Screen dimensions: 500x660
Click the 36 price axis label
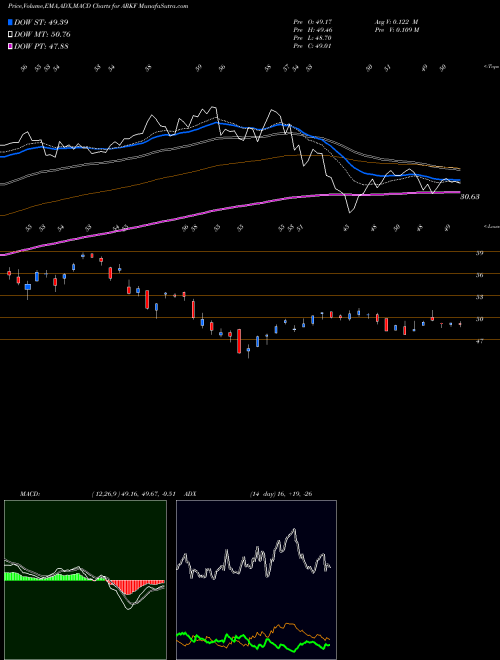pyautogui.click(x=479, y=275)
